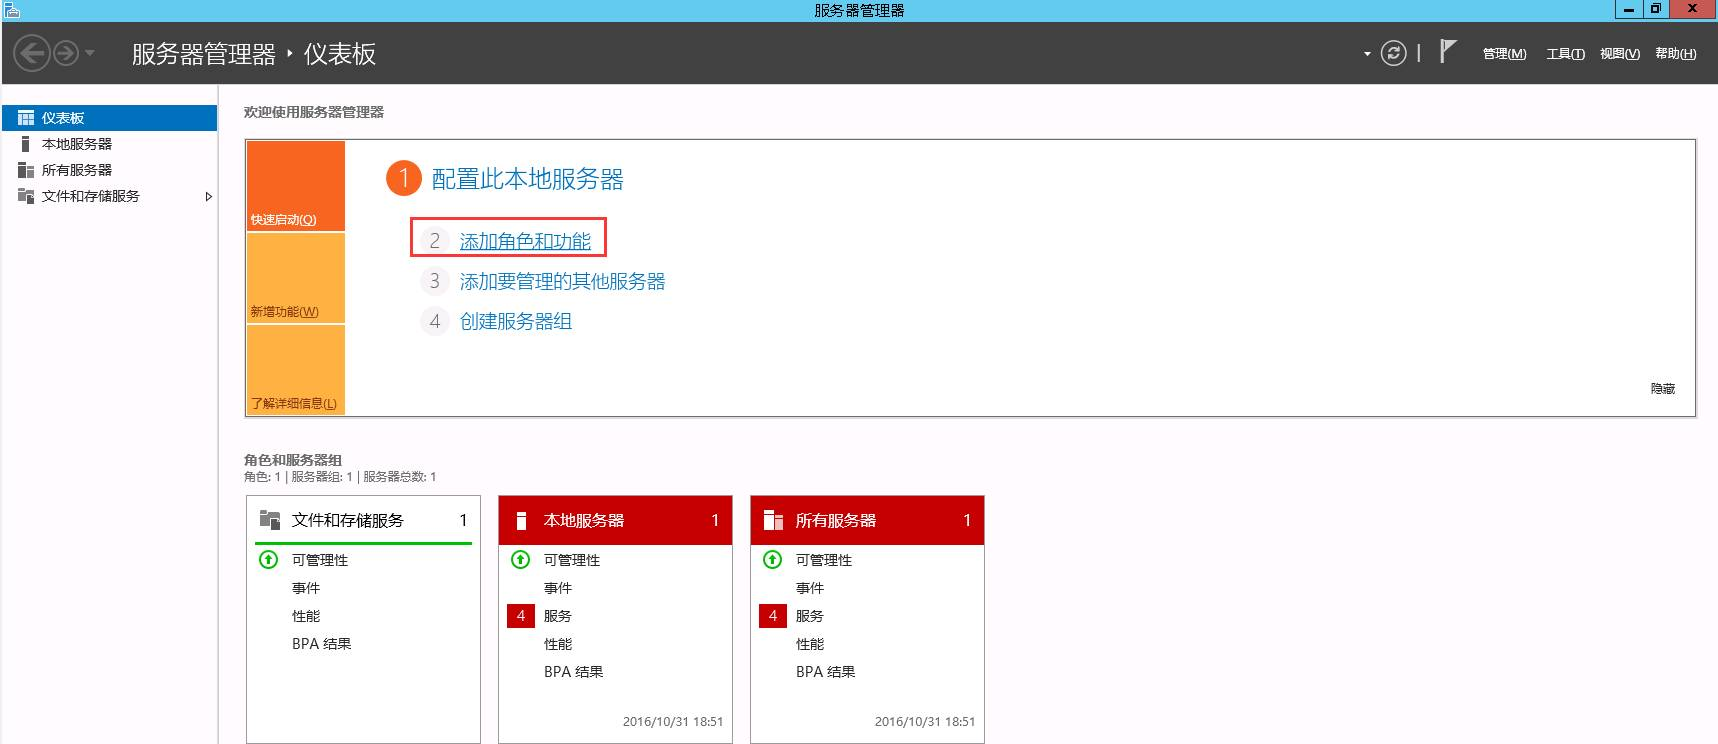Image resolution: width=1718 pixels, height=744 pixels.
Task: Open the 管理(M) menu
Action: 1504,54
